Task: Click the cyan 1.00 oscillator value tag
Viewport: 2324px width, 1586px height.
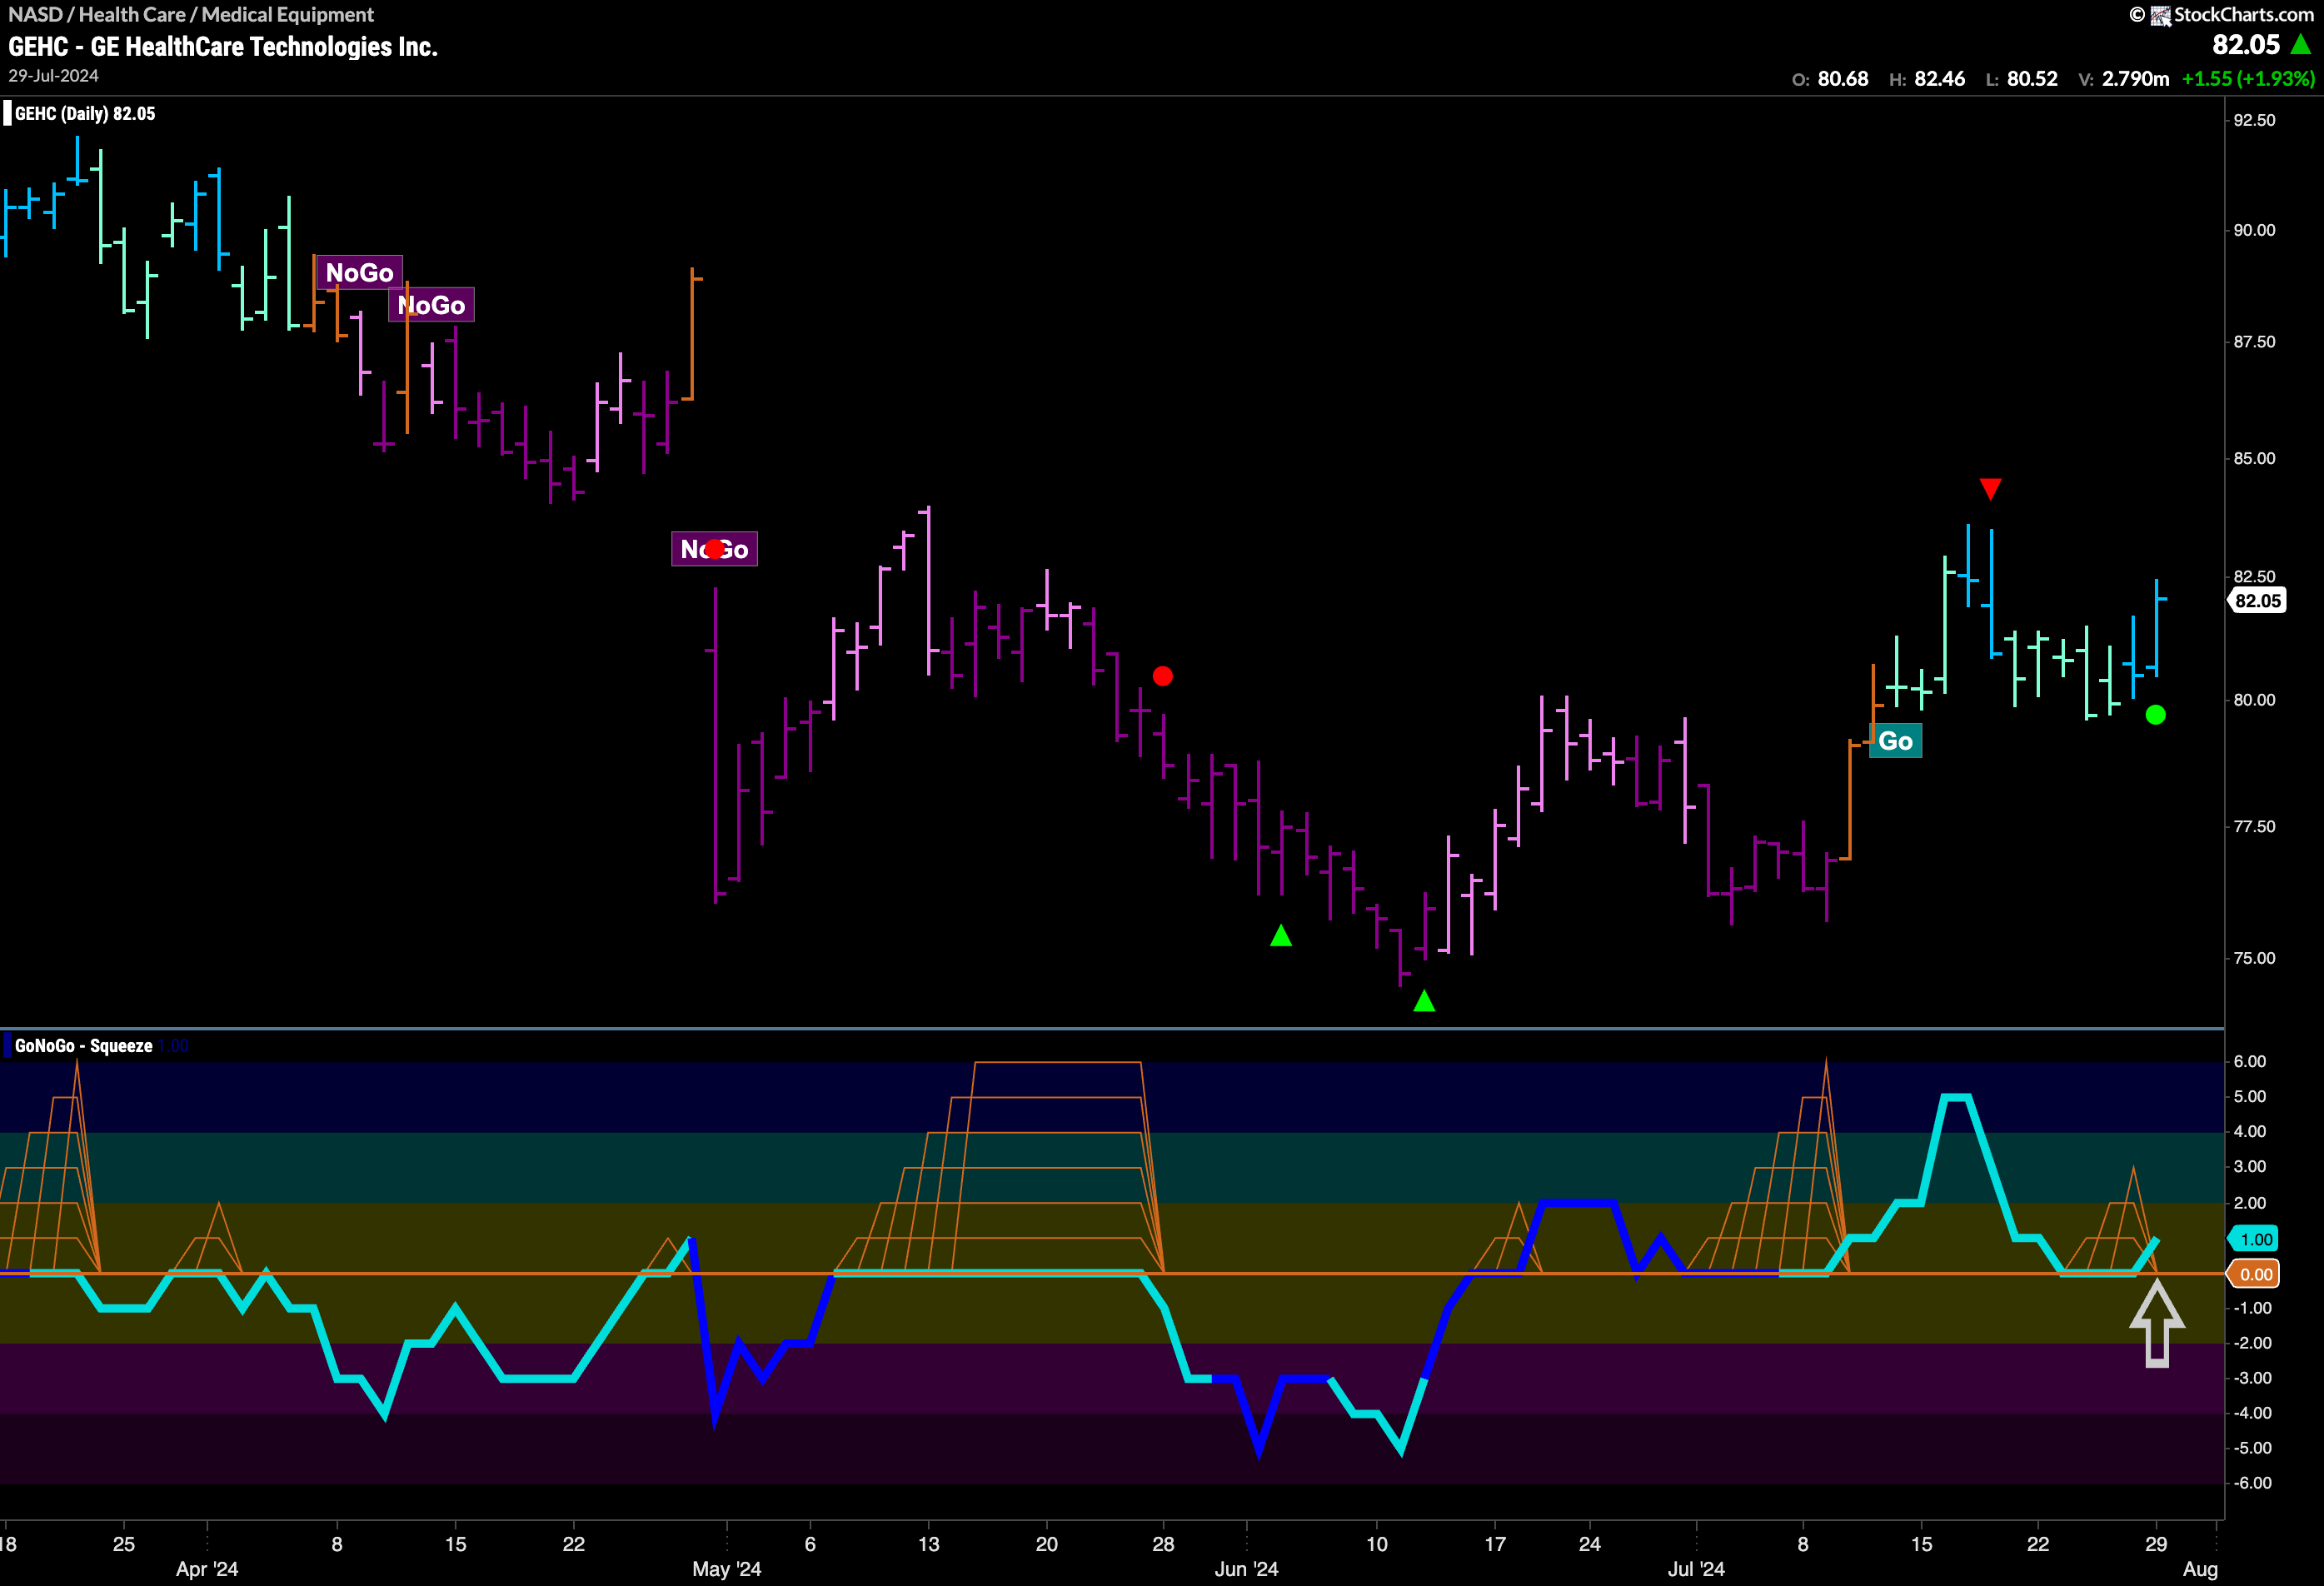Action: (2254, 1239)
